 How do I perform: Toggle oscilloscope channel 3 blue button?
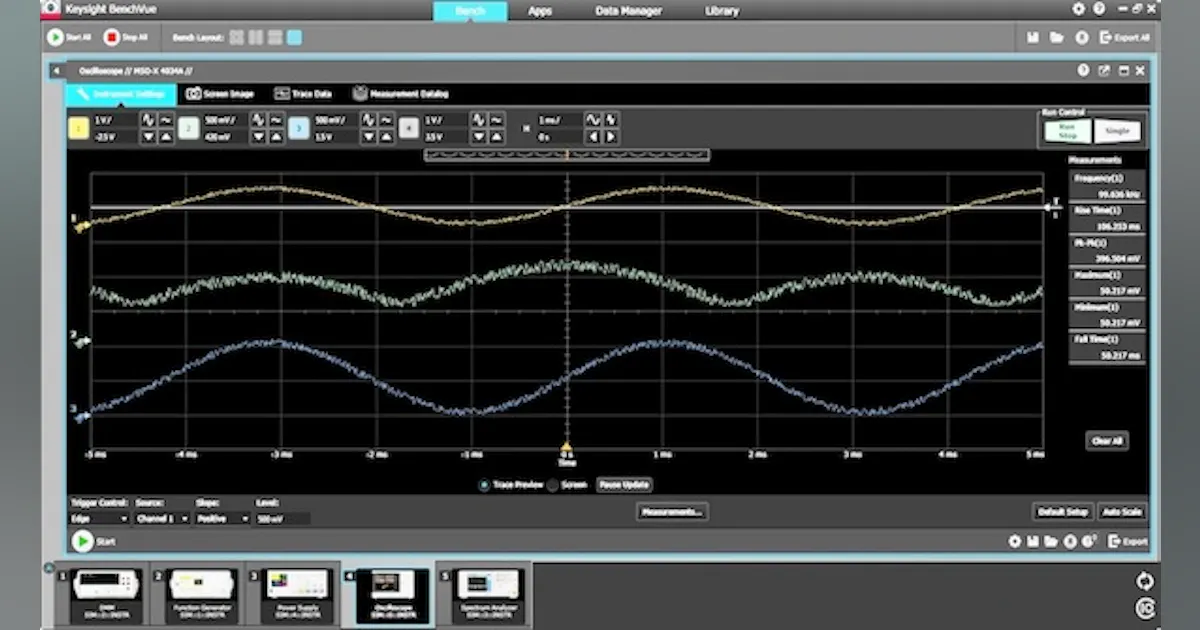click(298, 128)
